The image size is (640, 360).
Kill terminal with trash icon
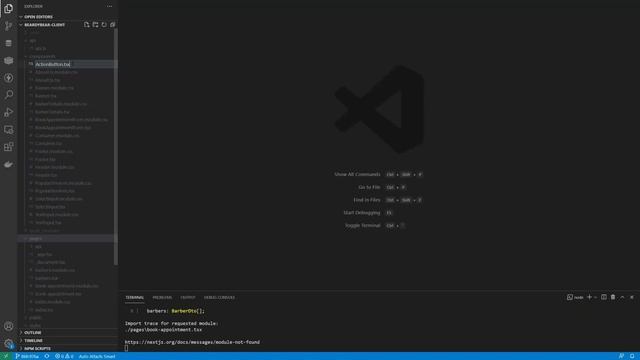[x=613, y=297]
